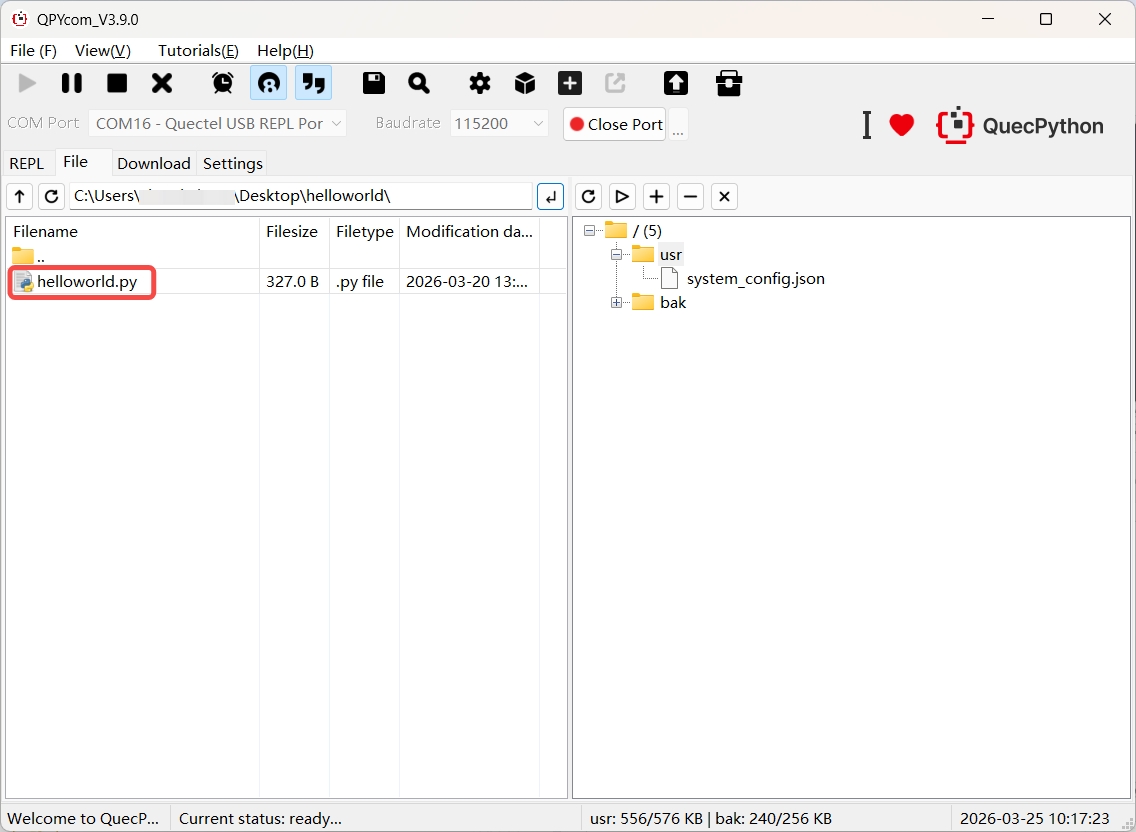This screenshot has height=832, width=1136.
Task: Collapse the usr folder in device tree
Action: pyautogui.click(x=616, y=255)
